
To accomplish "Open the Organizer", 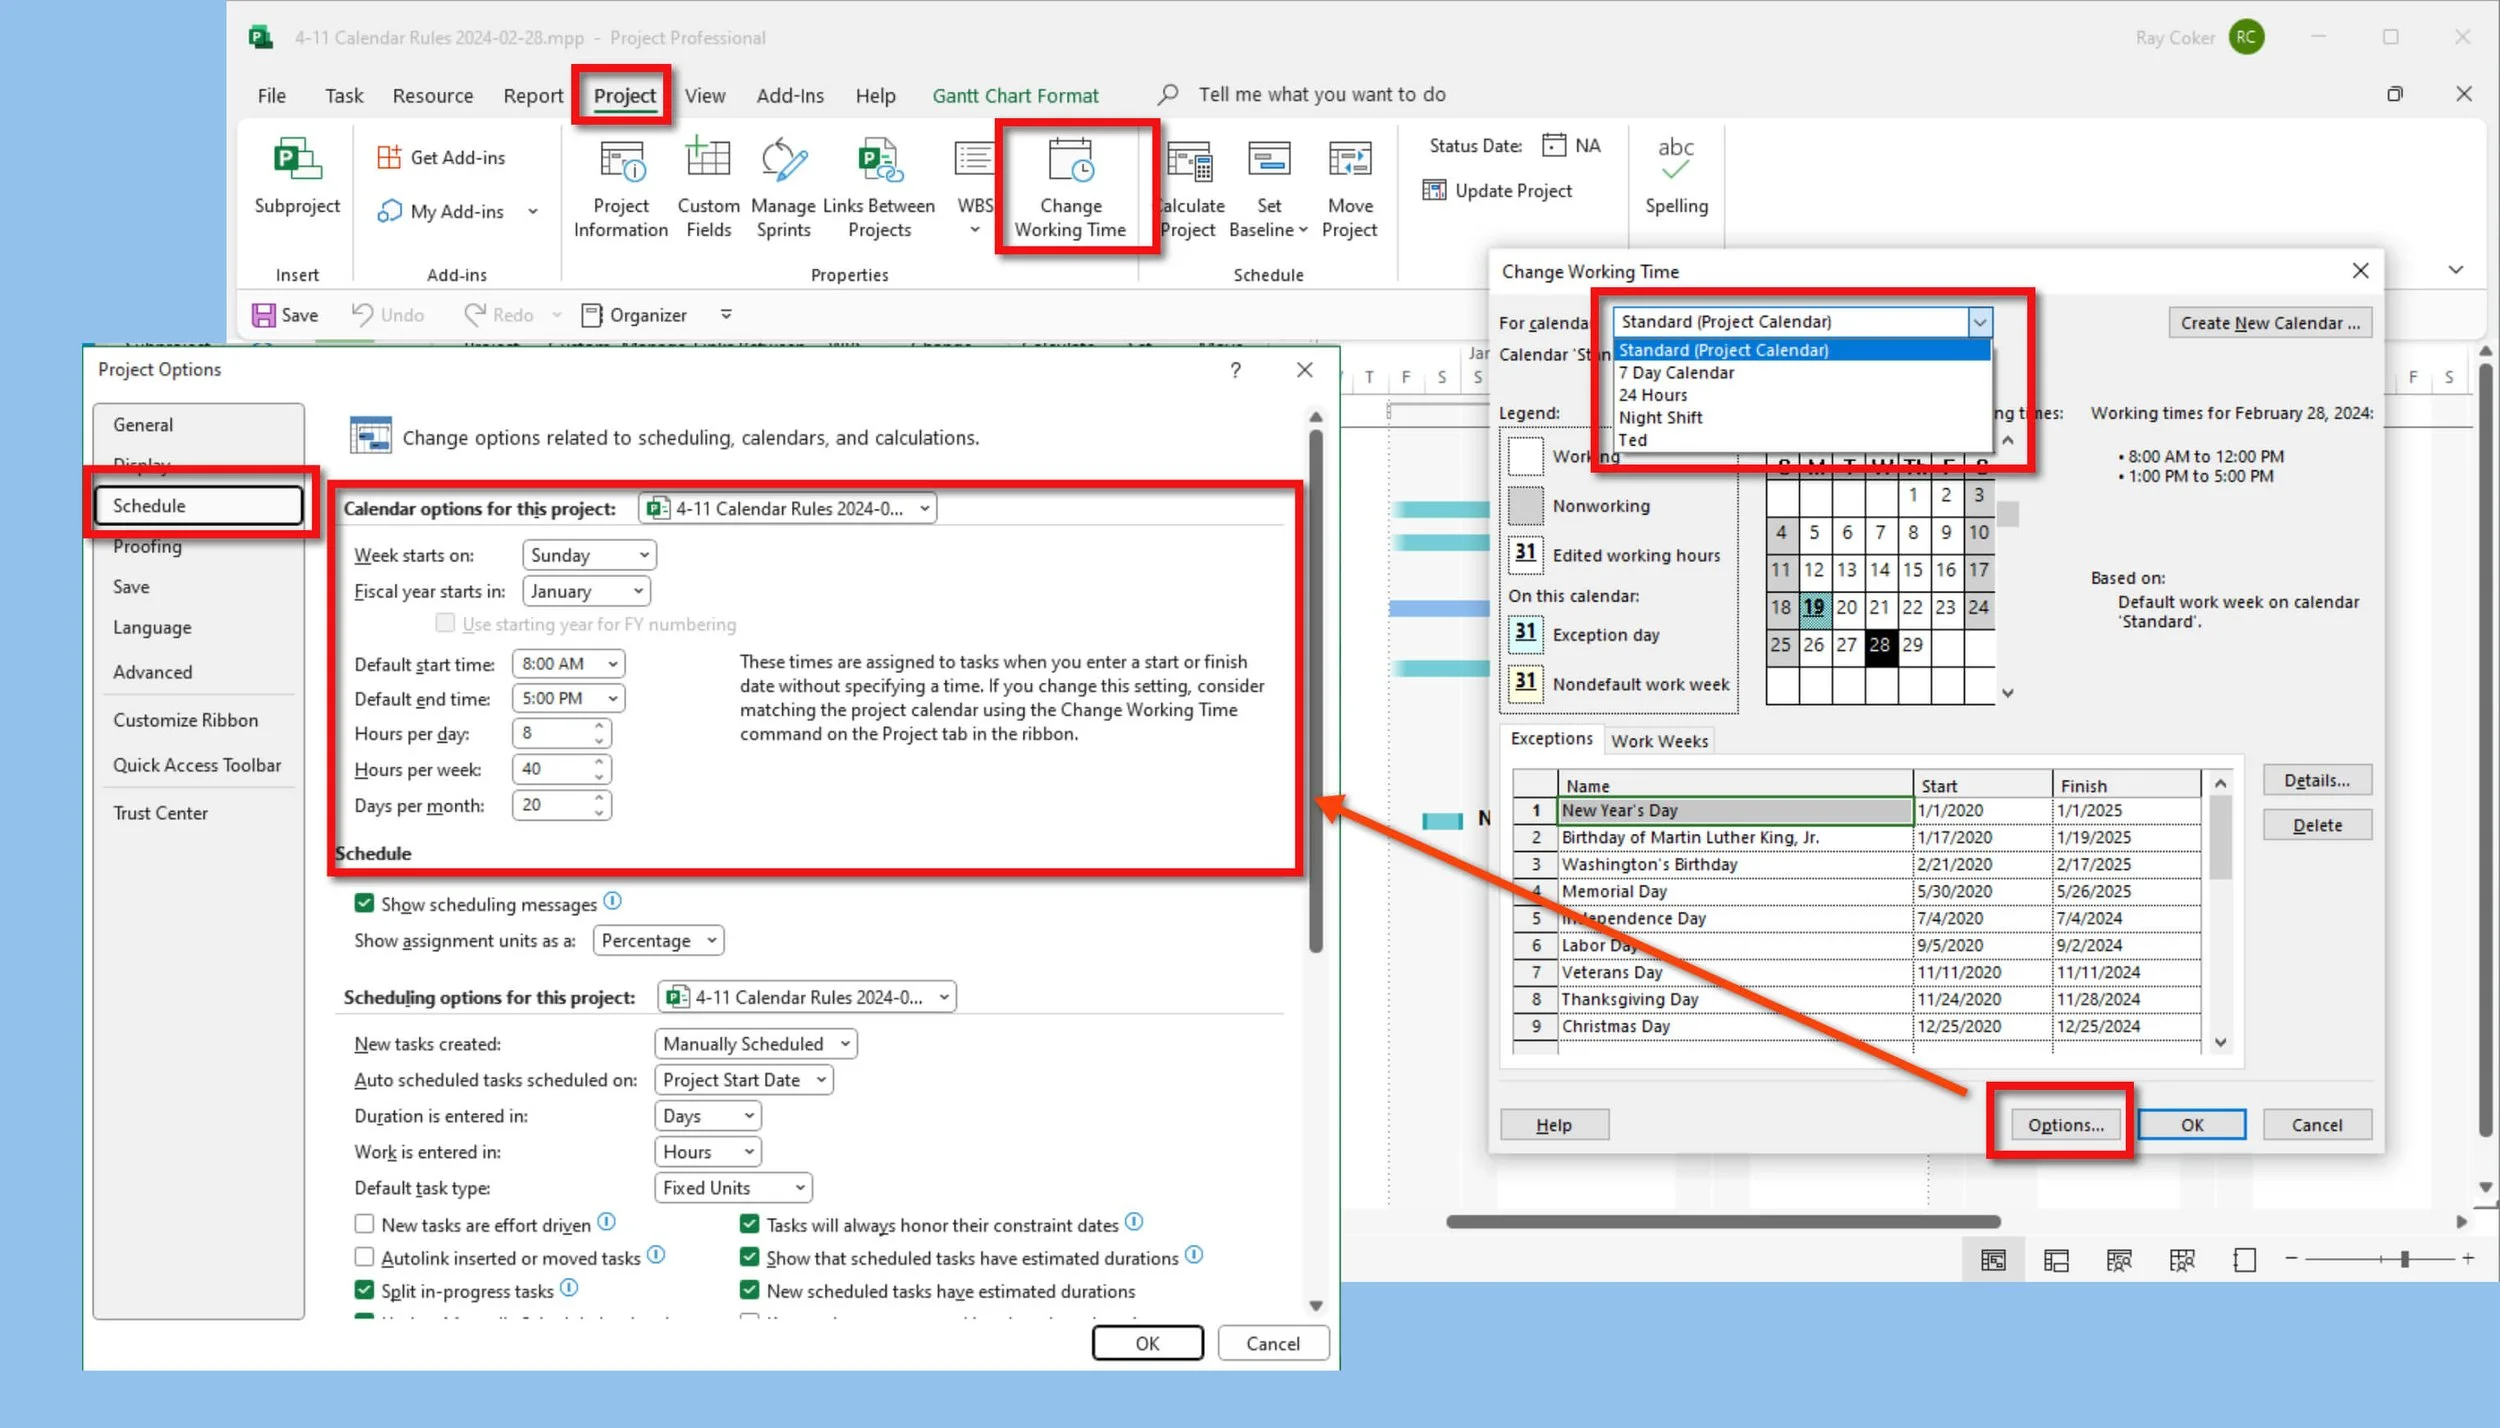I will (x=634, y=315).
